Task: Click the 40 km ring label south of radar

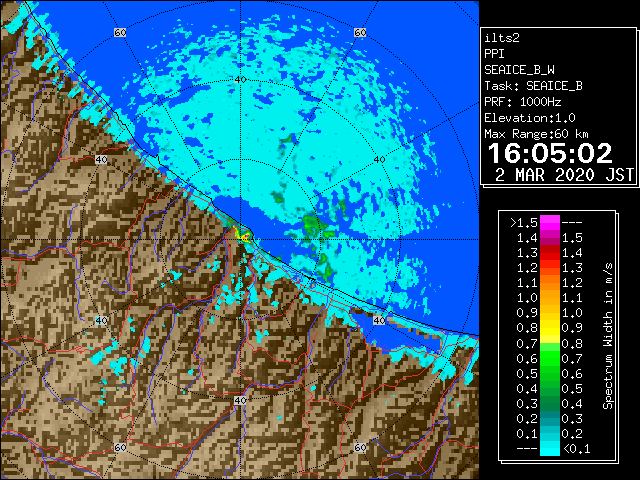Action: [240, 400]
